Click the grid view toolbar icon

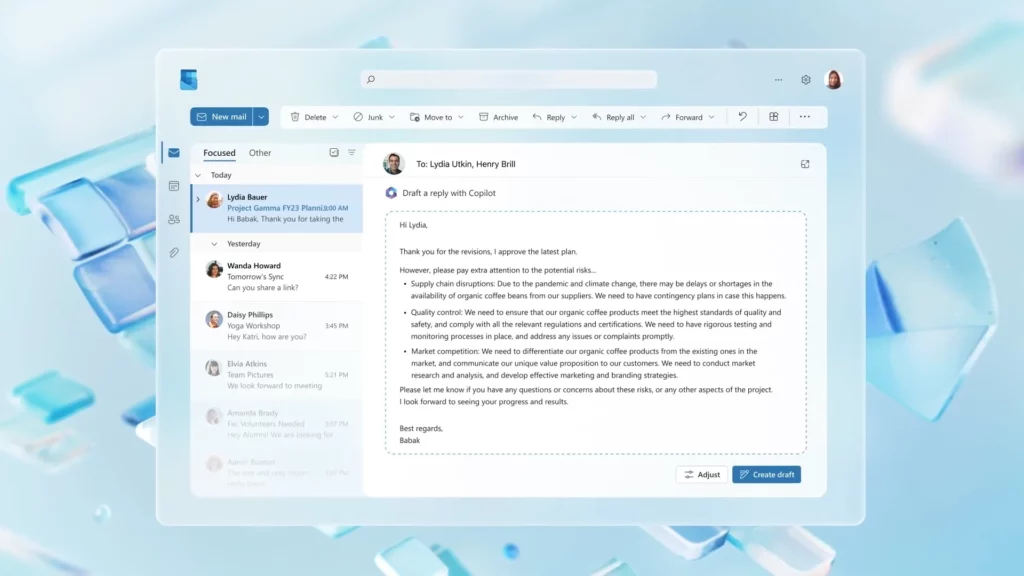pyautogui.click(x=773, y=117)
